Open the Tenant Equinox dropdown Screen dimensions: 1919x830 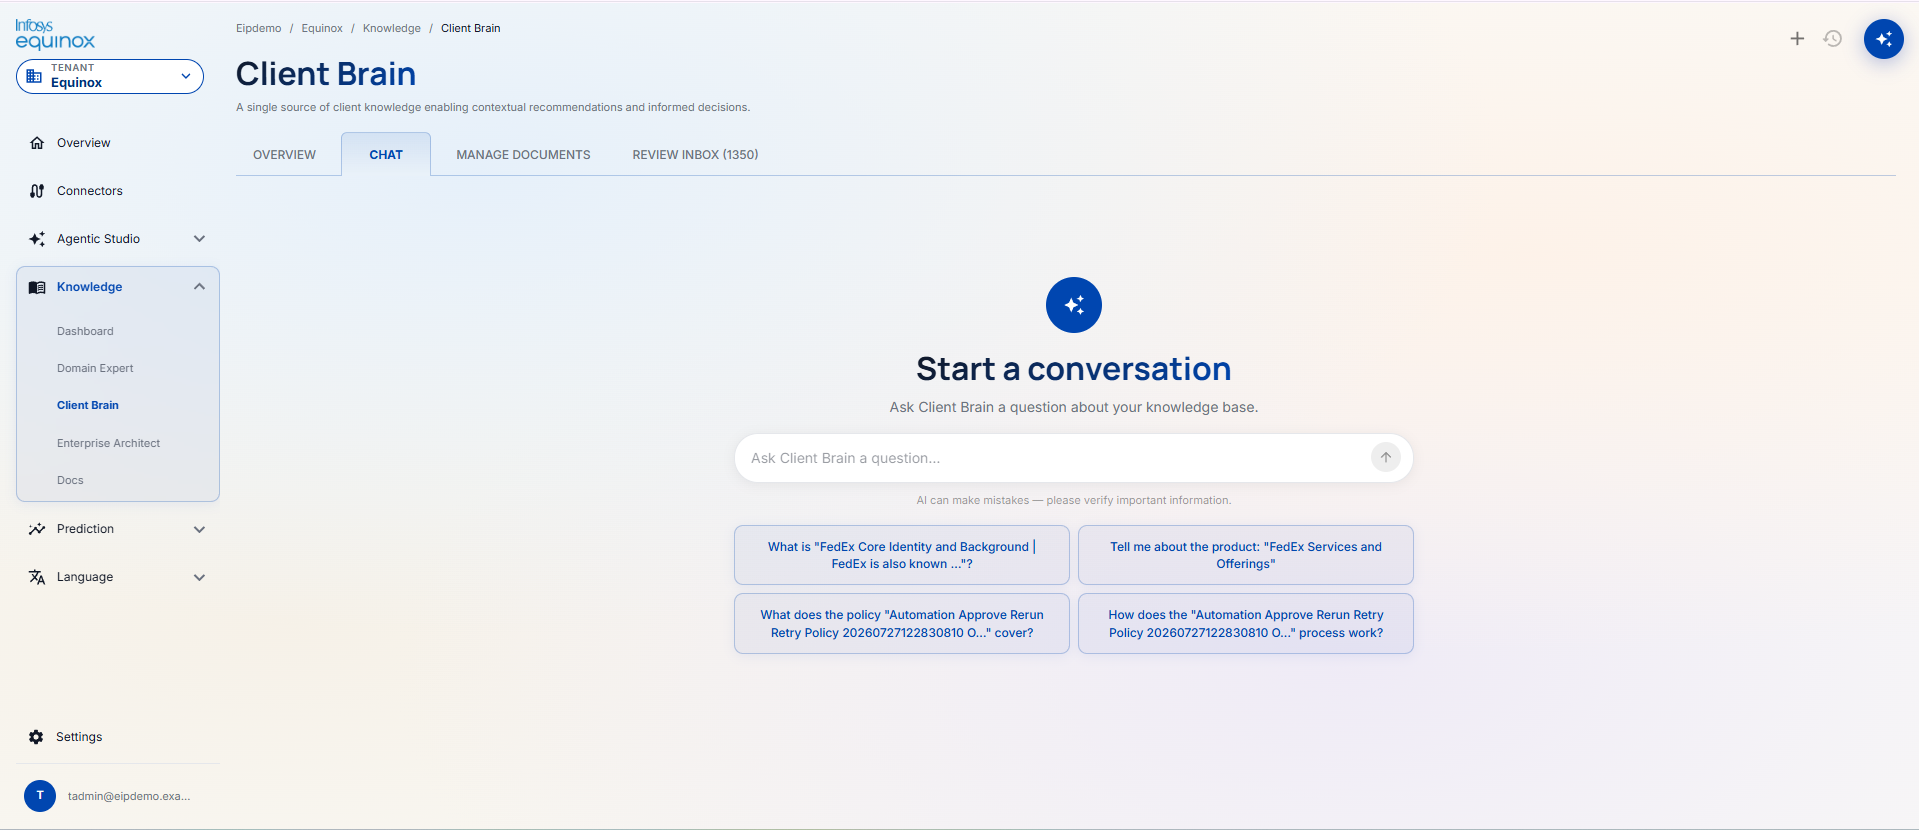(x=110, y=76)
